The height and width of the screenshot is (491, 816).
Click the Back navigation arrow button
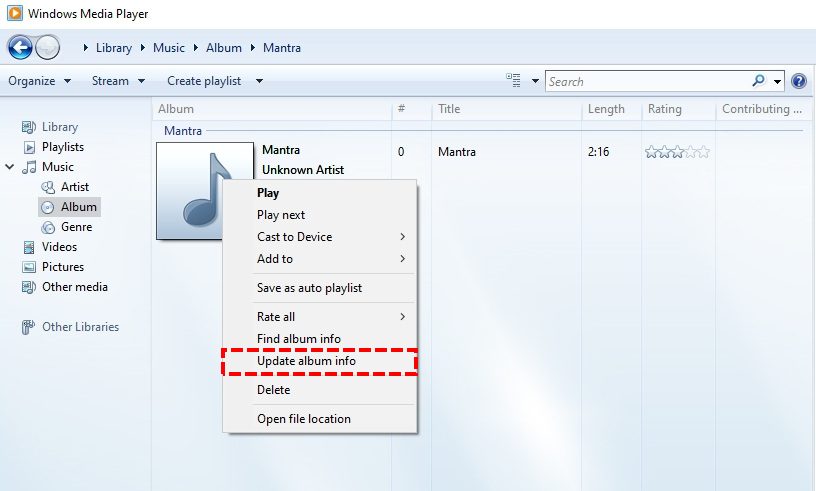coord(20,48)
